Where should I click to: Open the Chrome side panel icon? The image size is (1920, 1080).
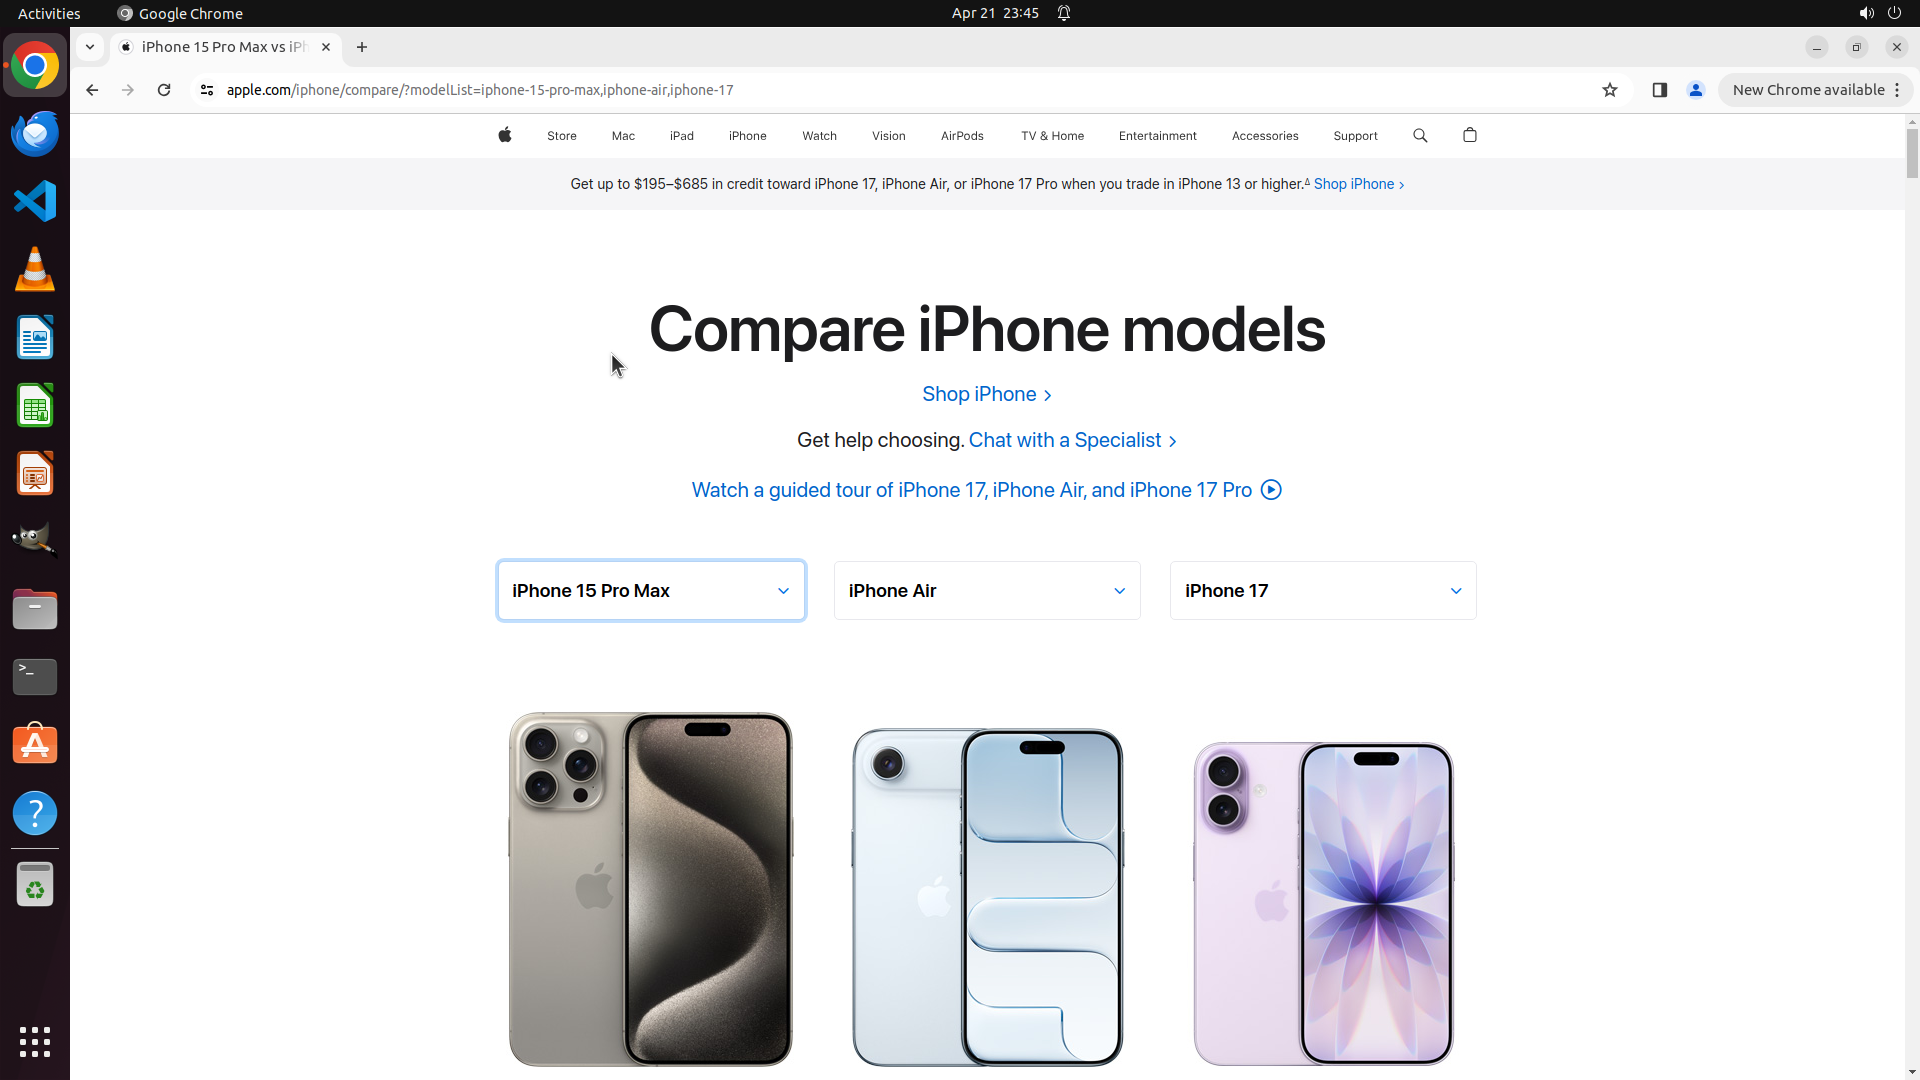[x=1660, y=90]
